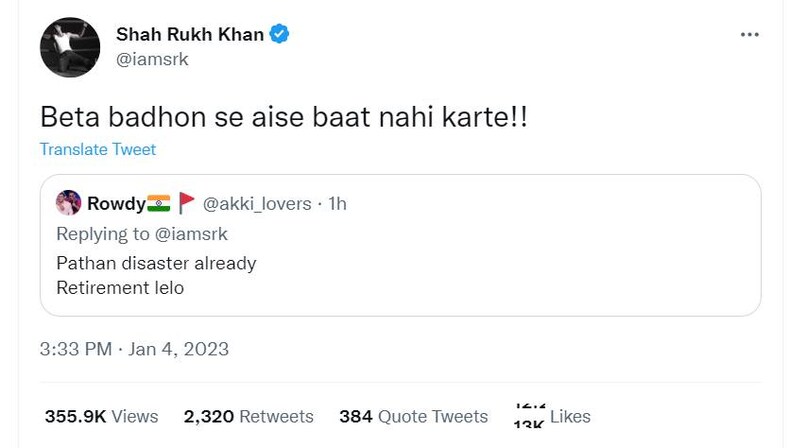The height and width of the screenshot is (448, 807).
Task: Open the @akki_lovers handle
Action: 256,204
